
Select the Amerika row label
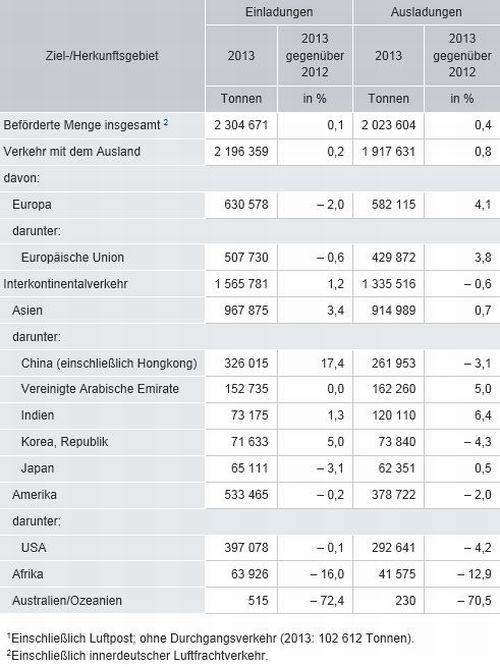pyautogui.click(x=34, y=494)
